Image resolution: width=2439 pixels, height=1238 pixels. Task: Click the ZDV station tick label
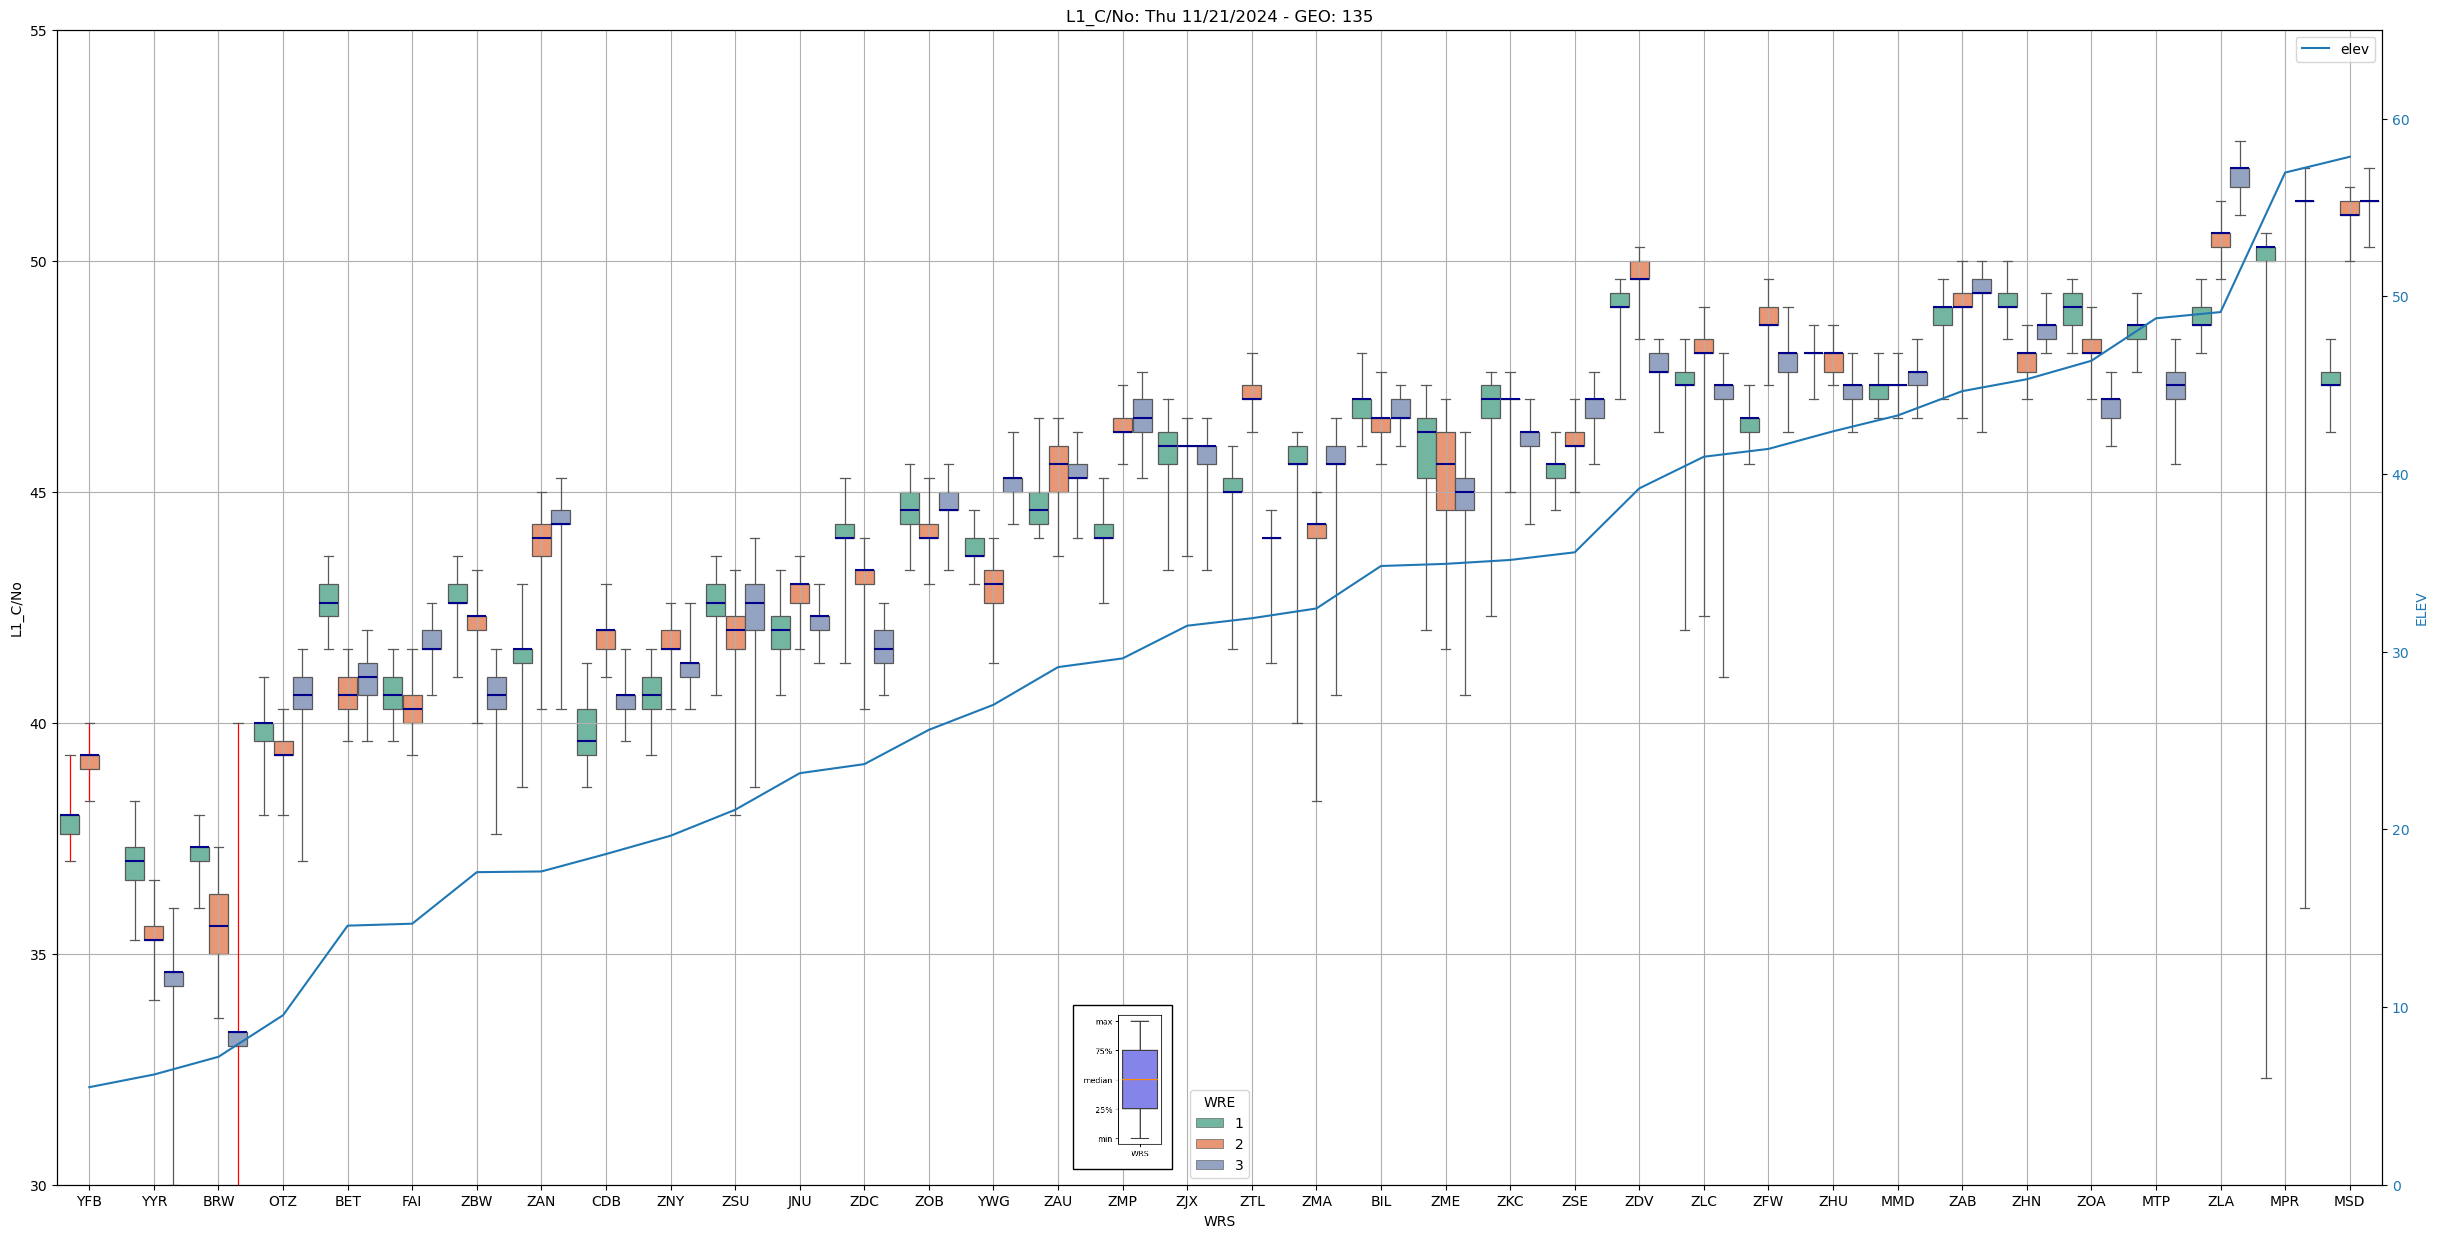(x=1639, y=1201)
